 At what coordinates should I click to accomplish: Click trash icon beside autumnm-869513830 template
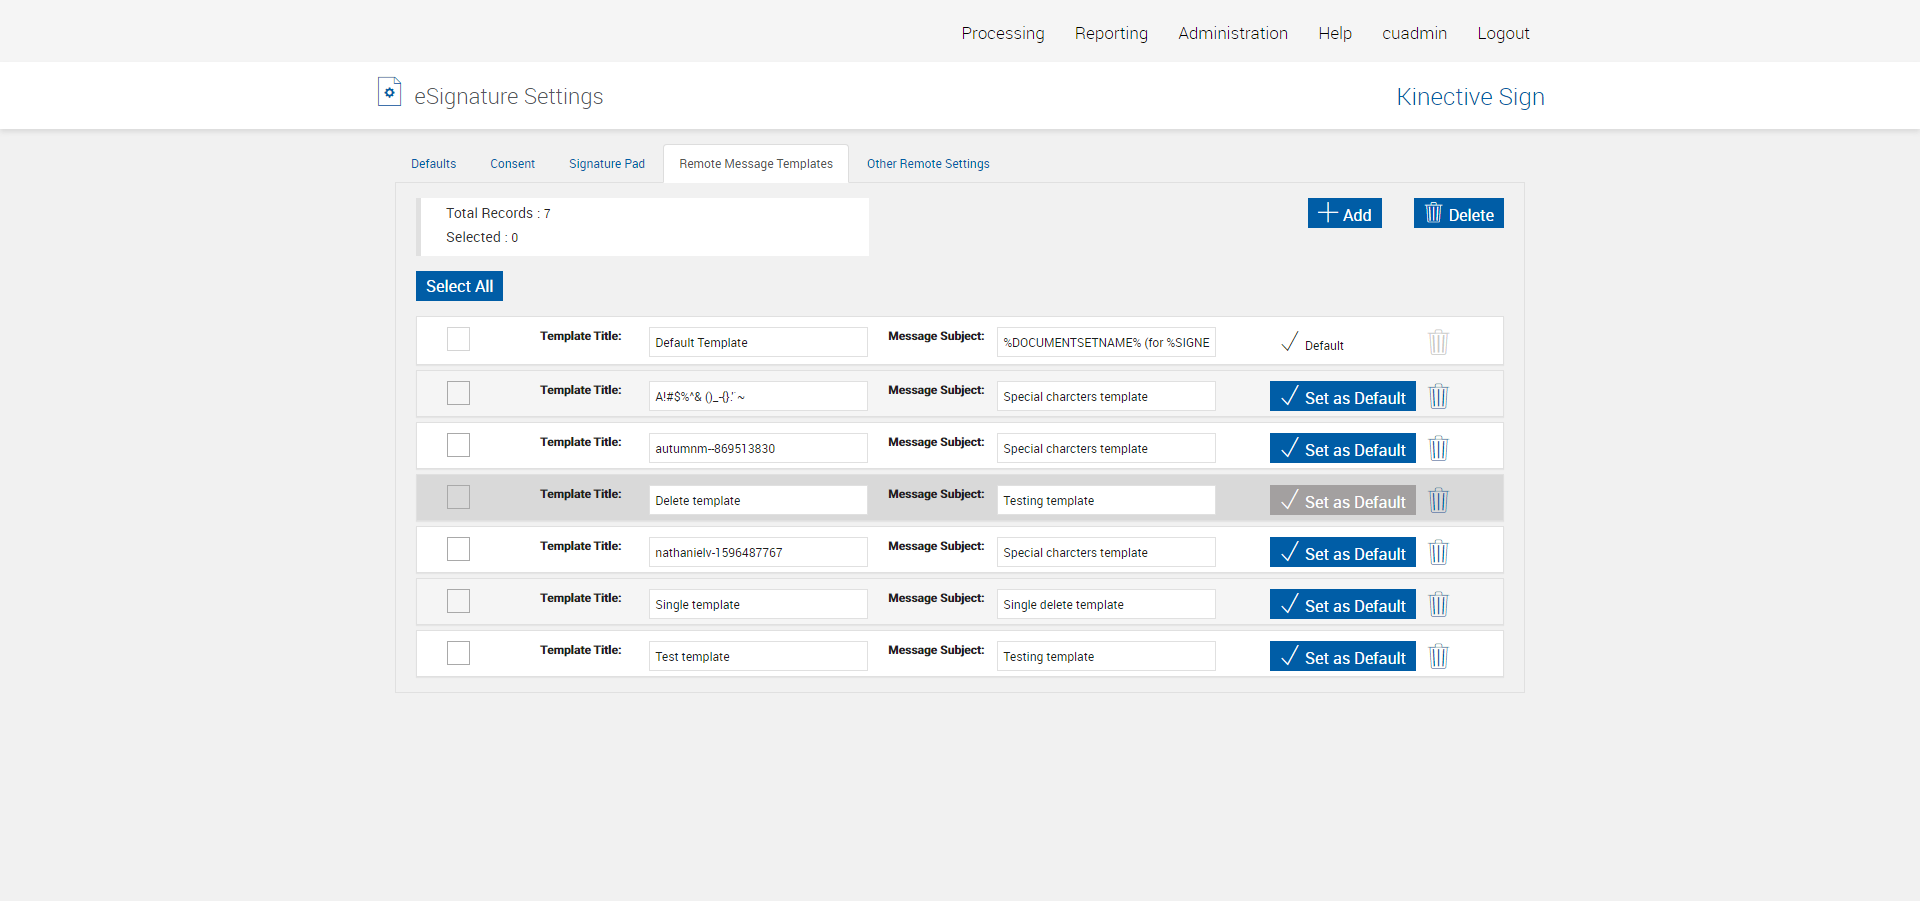coord(1438,448)
